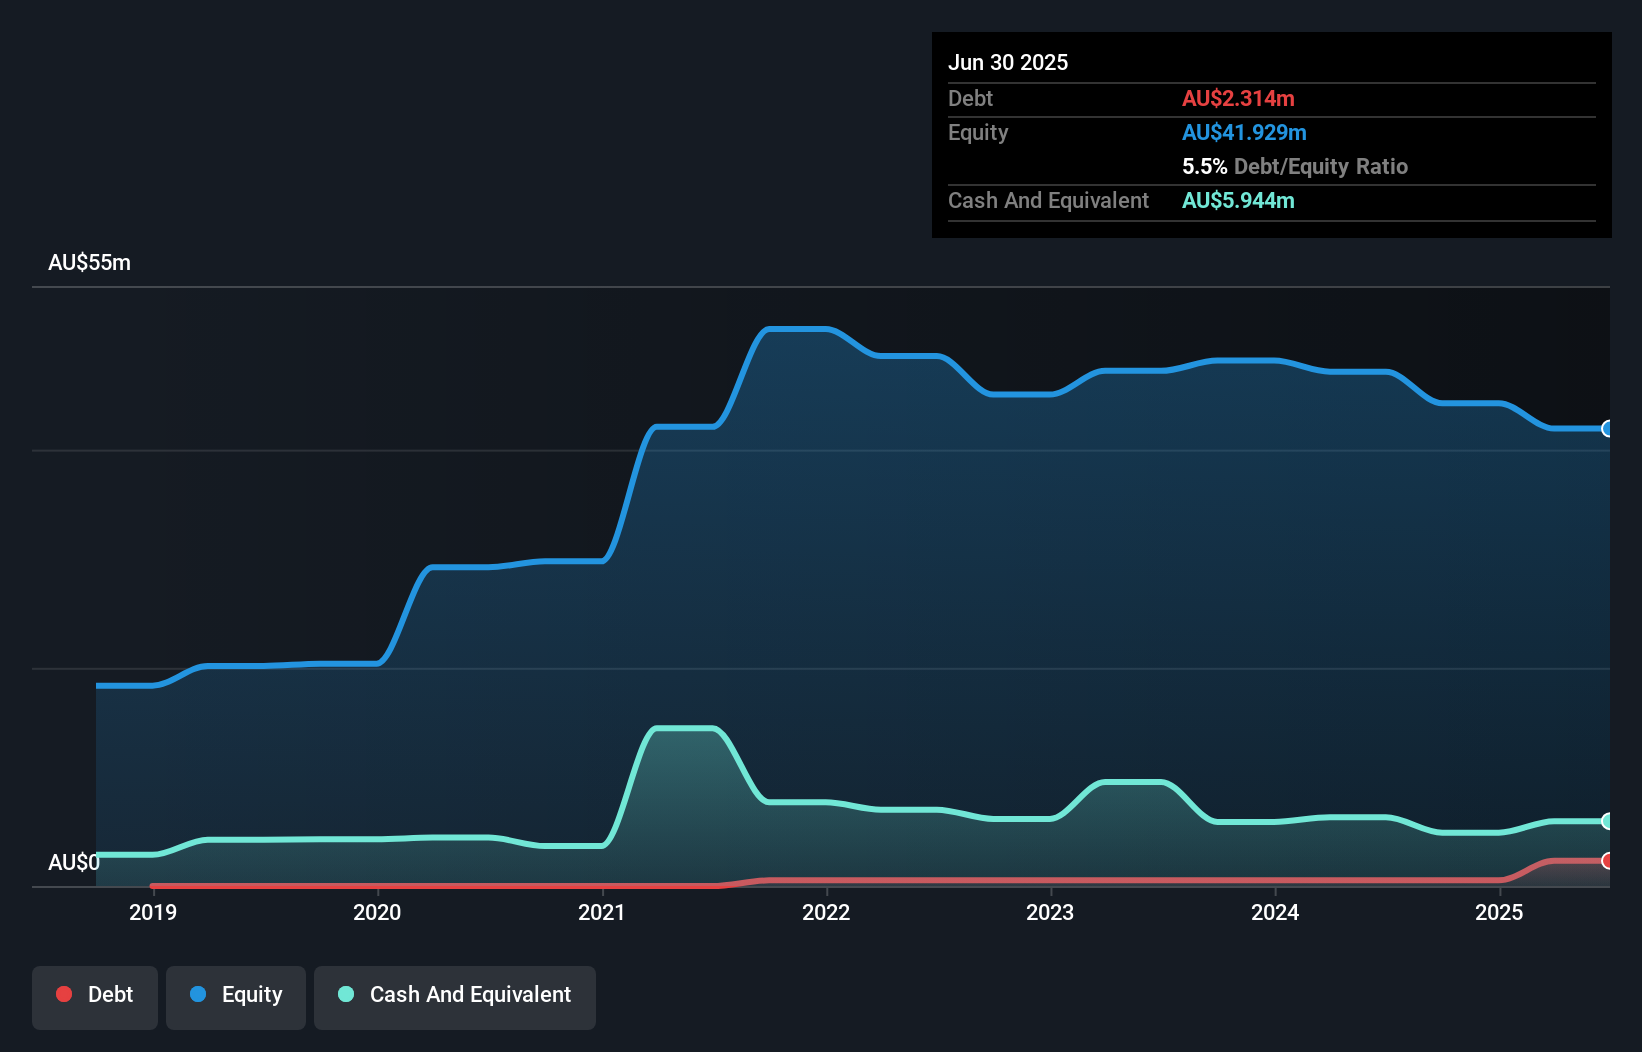Viewport: 1642px width, 1052px height.
Task: Open details for the Debt/Equity Ratio row
Action: 1295,166
